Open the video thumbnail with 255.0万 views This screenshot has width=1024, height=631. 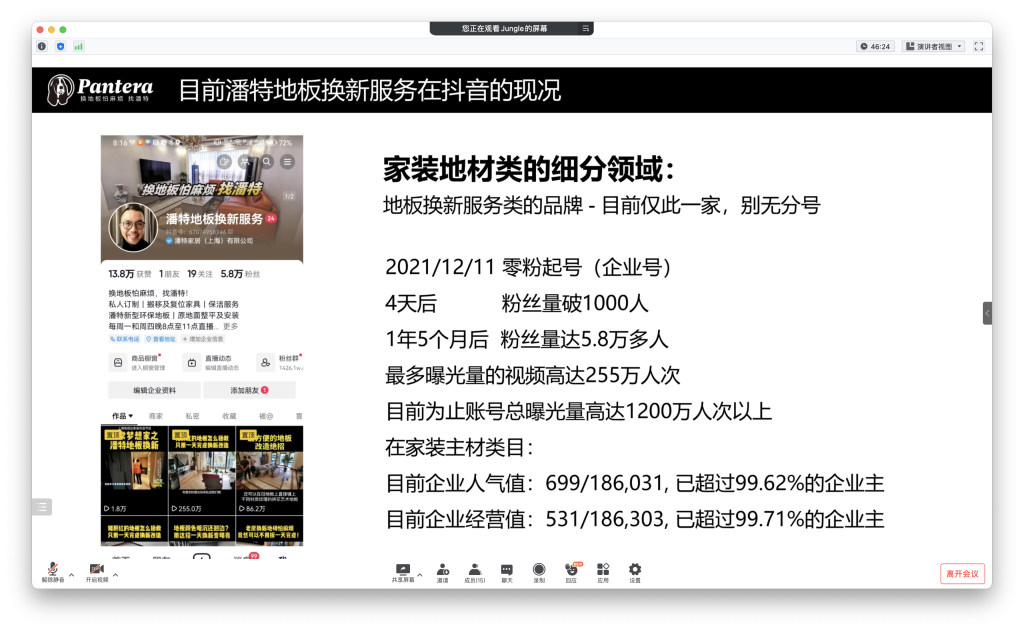(202, 470)
